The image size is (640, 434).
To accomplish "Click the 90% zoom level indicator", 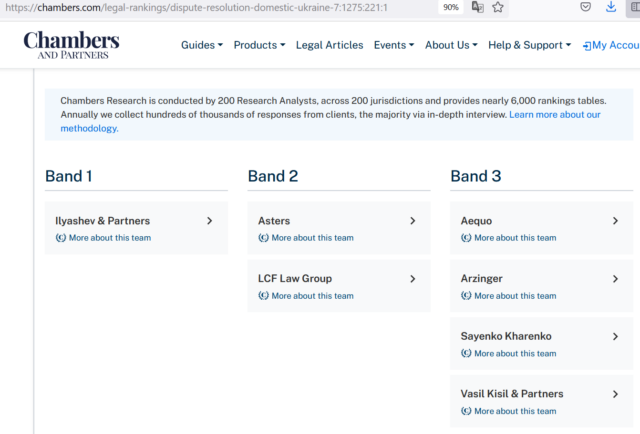I will [x=451, y=7].
